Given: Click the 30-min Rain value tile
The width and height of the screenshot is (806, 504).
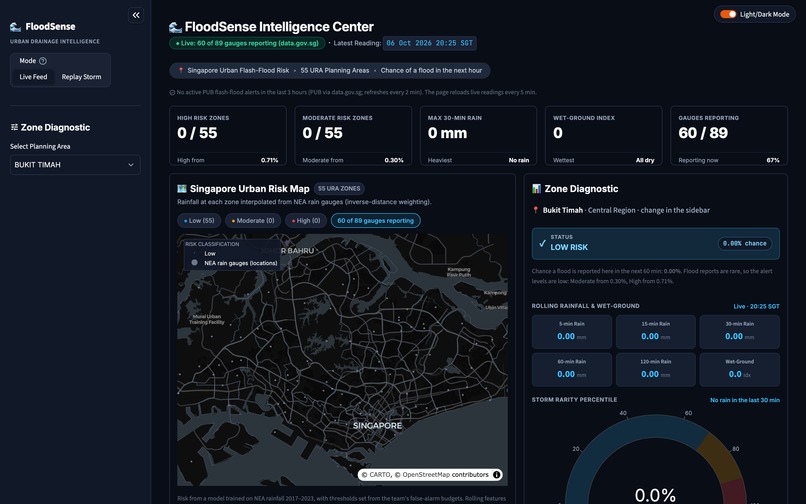Looking at the screenshot, I should pyautogui.click(x=740, y=332).
